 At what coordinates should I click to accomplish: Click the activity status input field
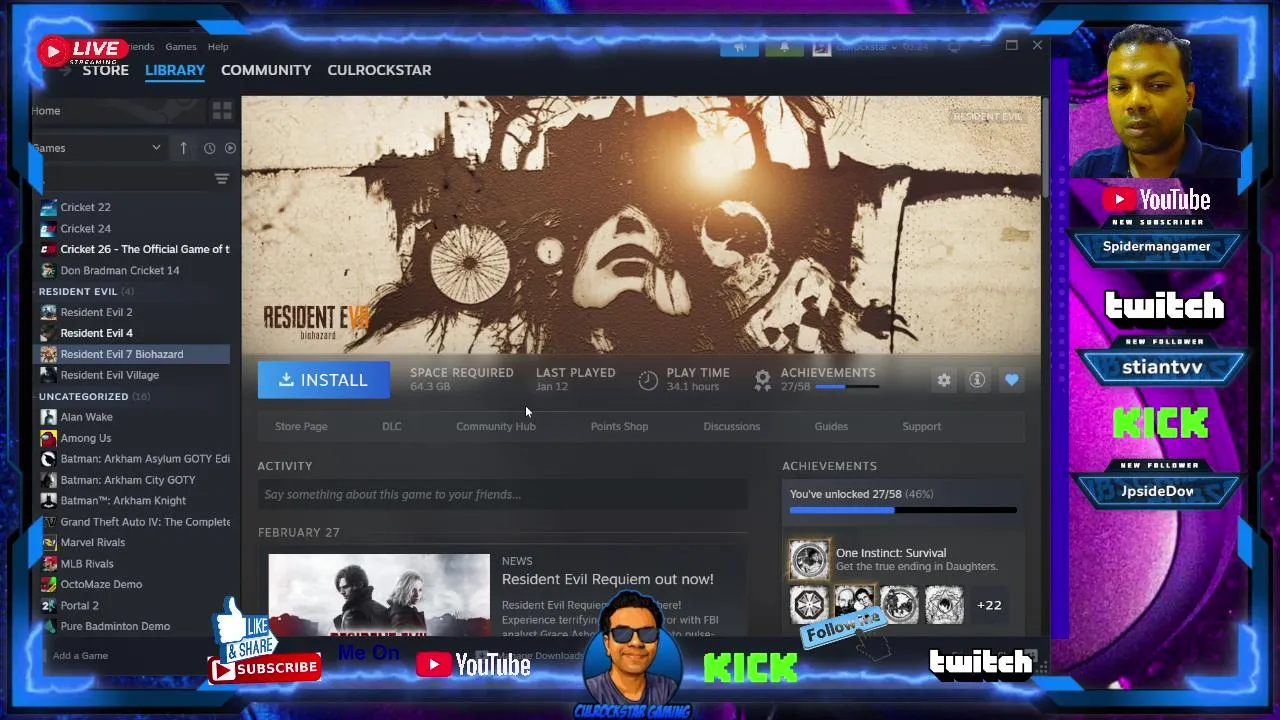pyautogui.click(x=502, y=494)
